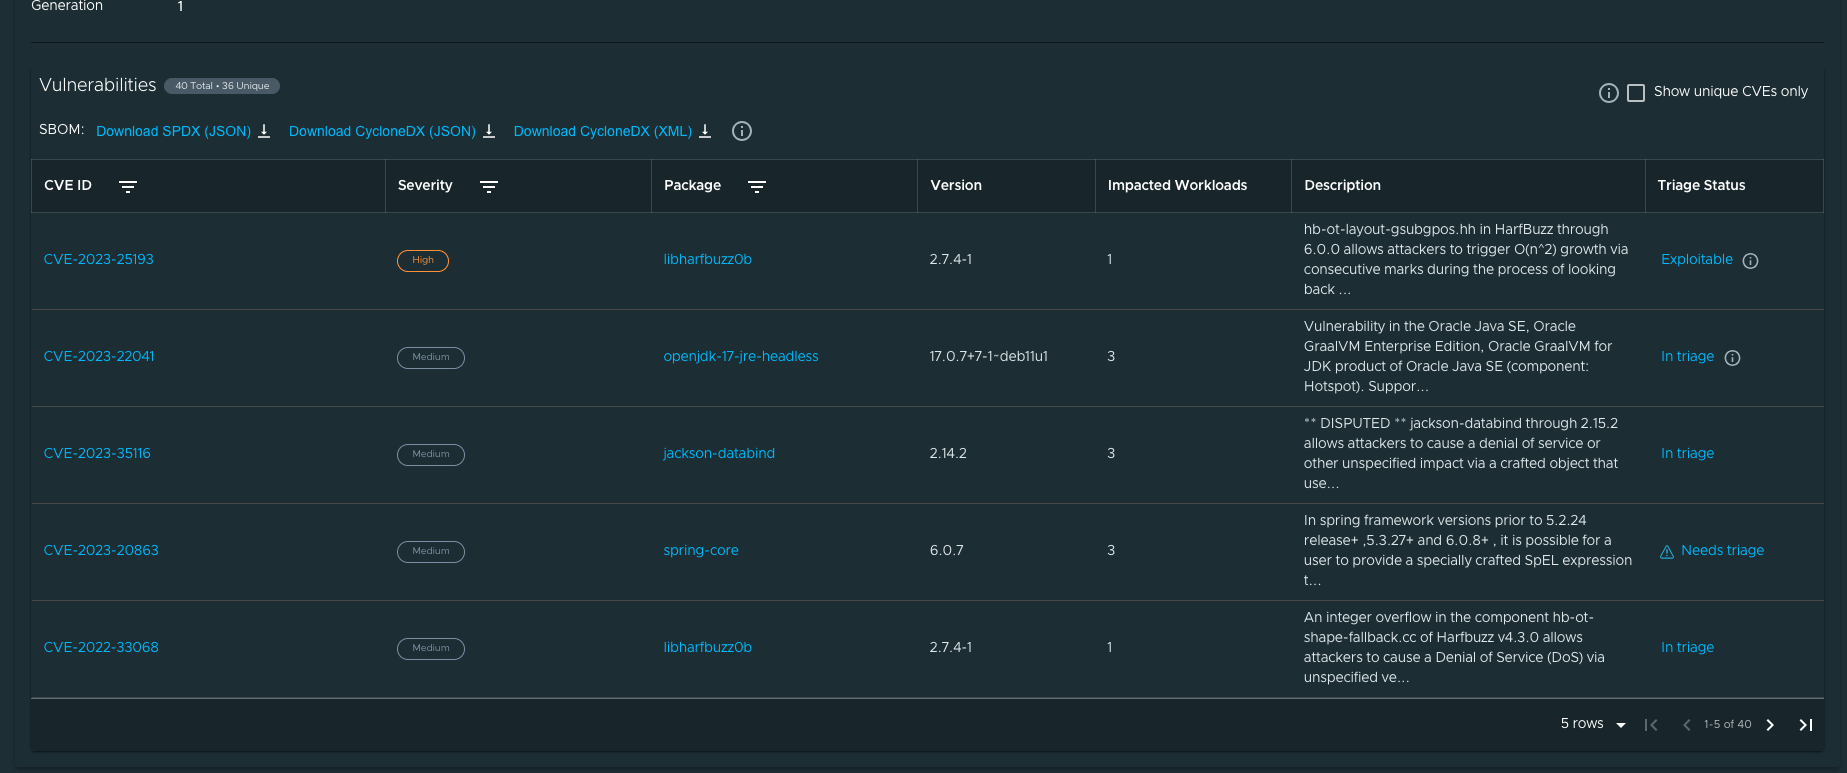Click version 17.0.7+7-1~deb11u1 cell

tap(988, 356)
